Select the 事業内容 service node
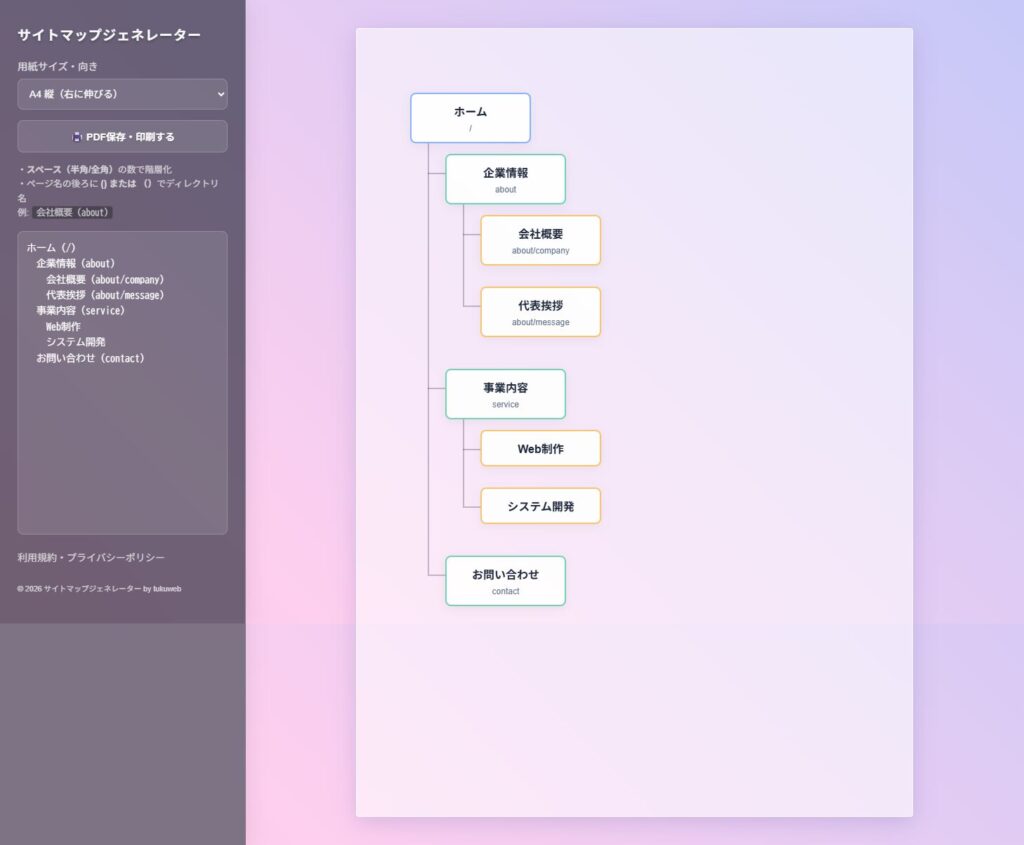 [x=505, y=394]
